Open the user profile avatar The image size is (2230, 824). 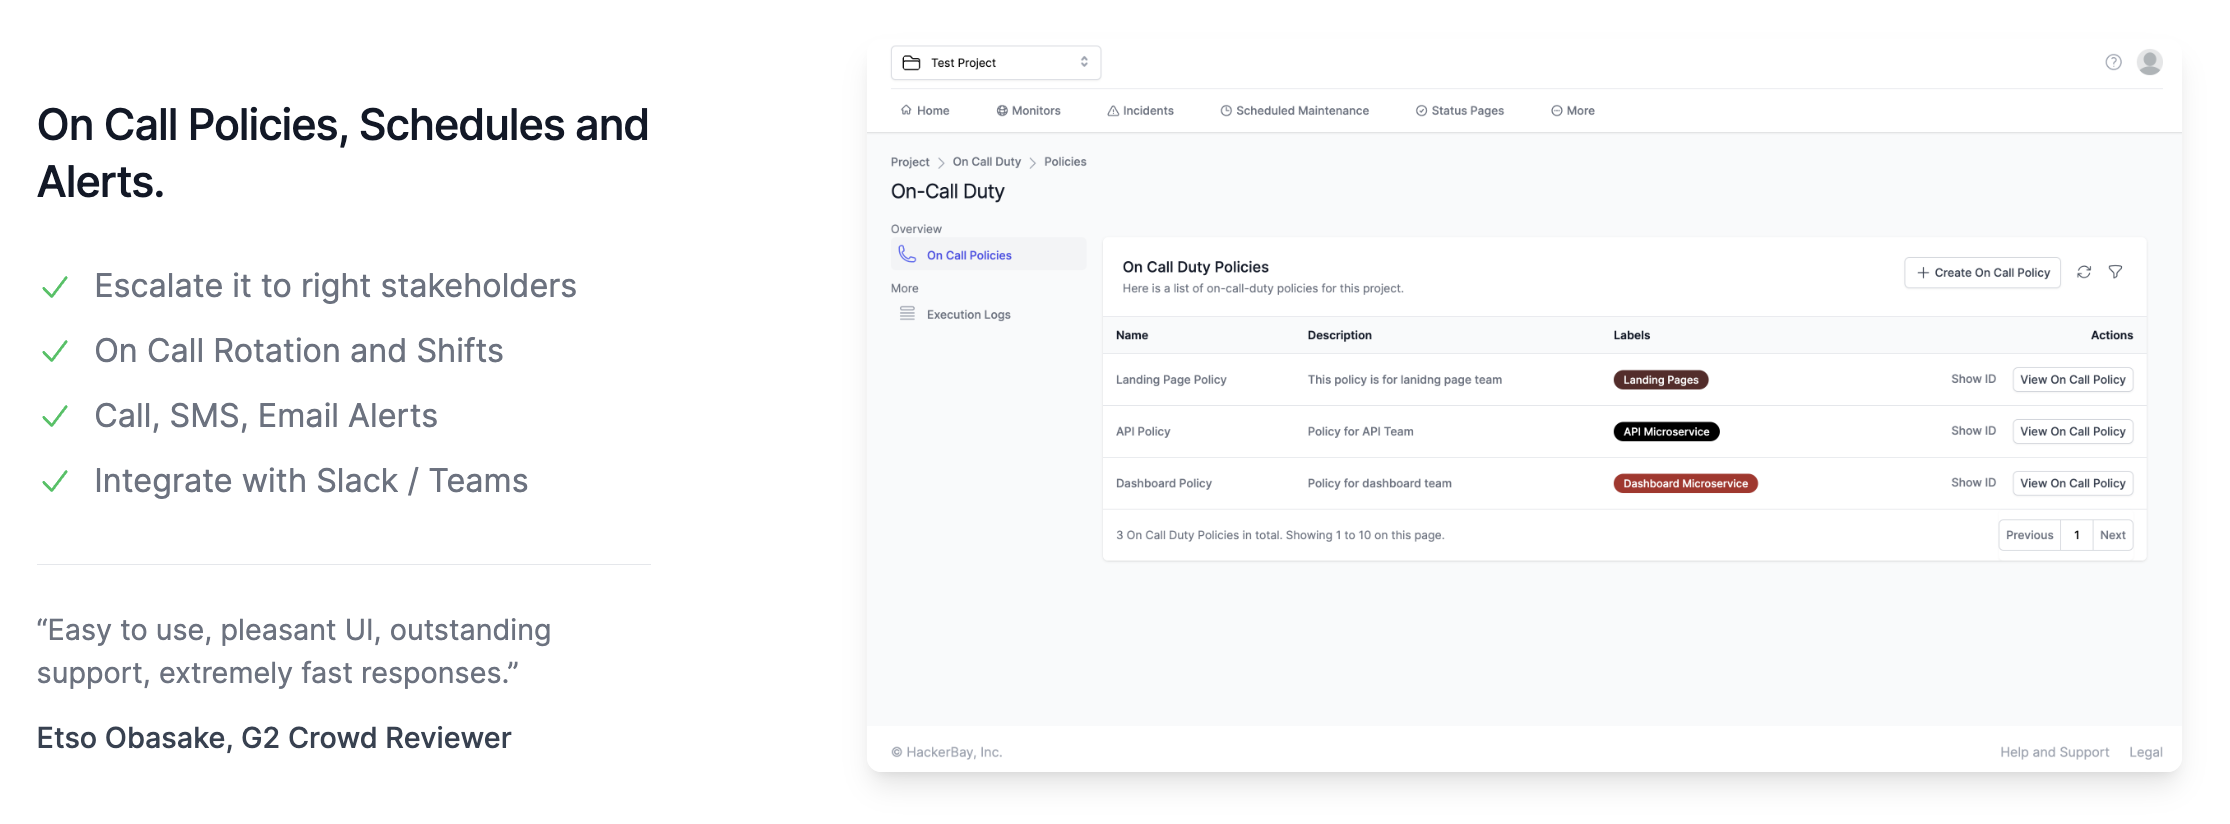point(2149,62)
